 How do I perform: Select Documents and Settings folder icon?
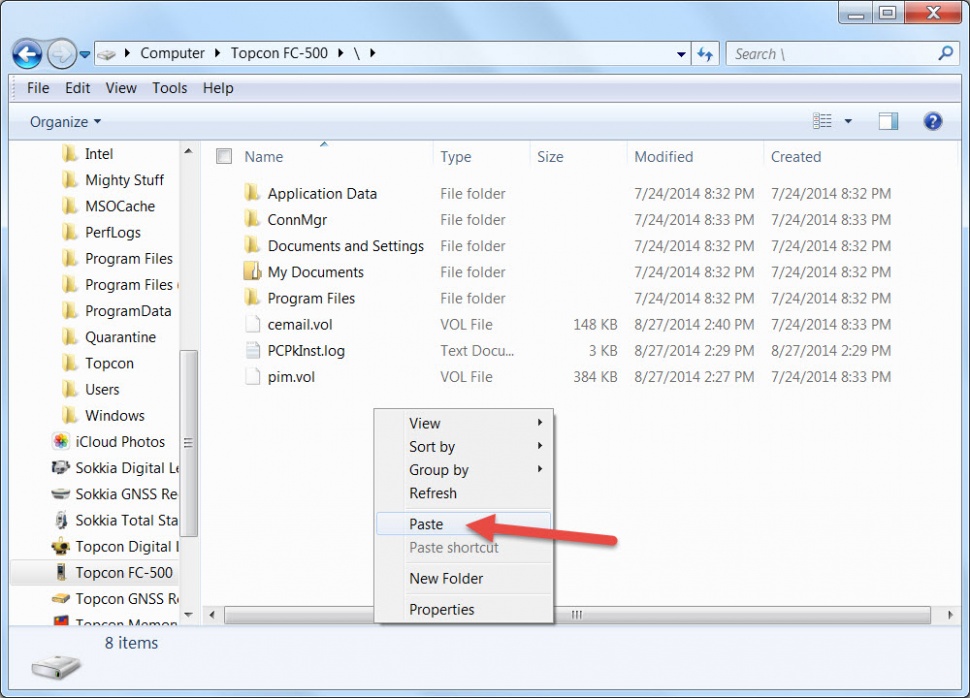(252, 245)
